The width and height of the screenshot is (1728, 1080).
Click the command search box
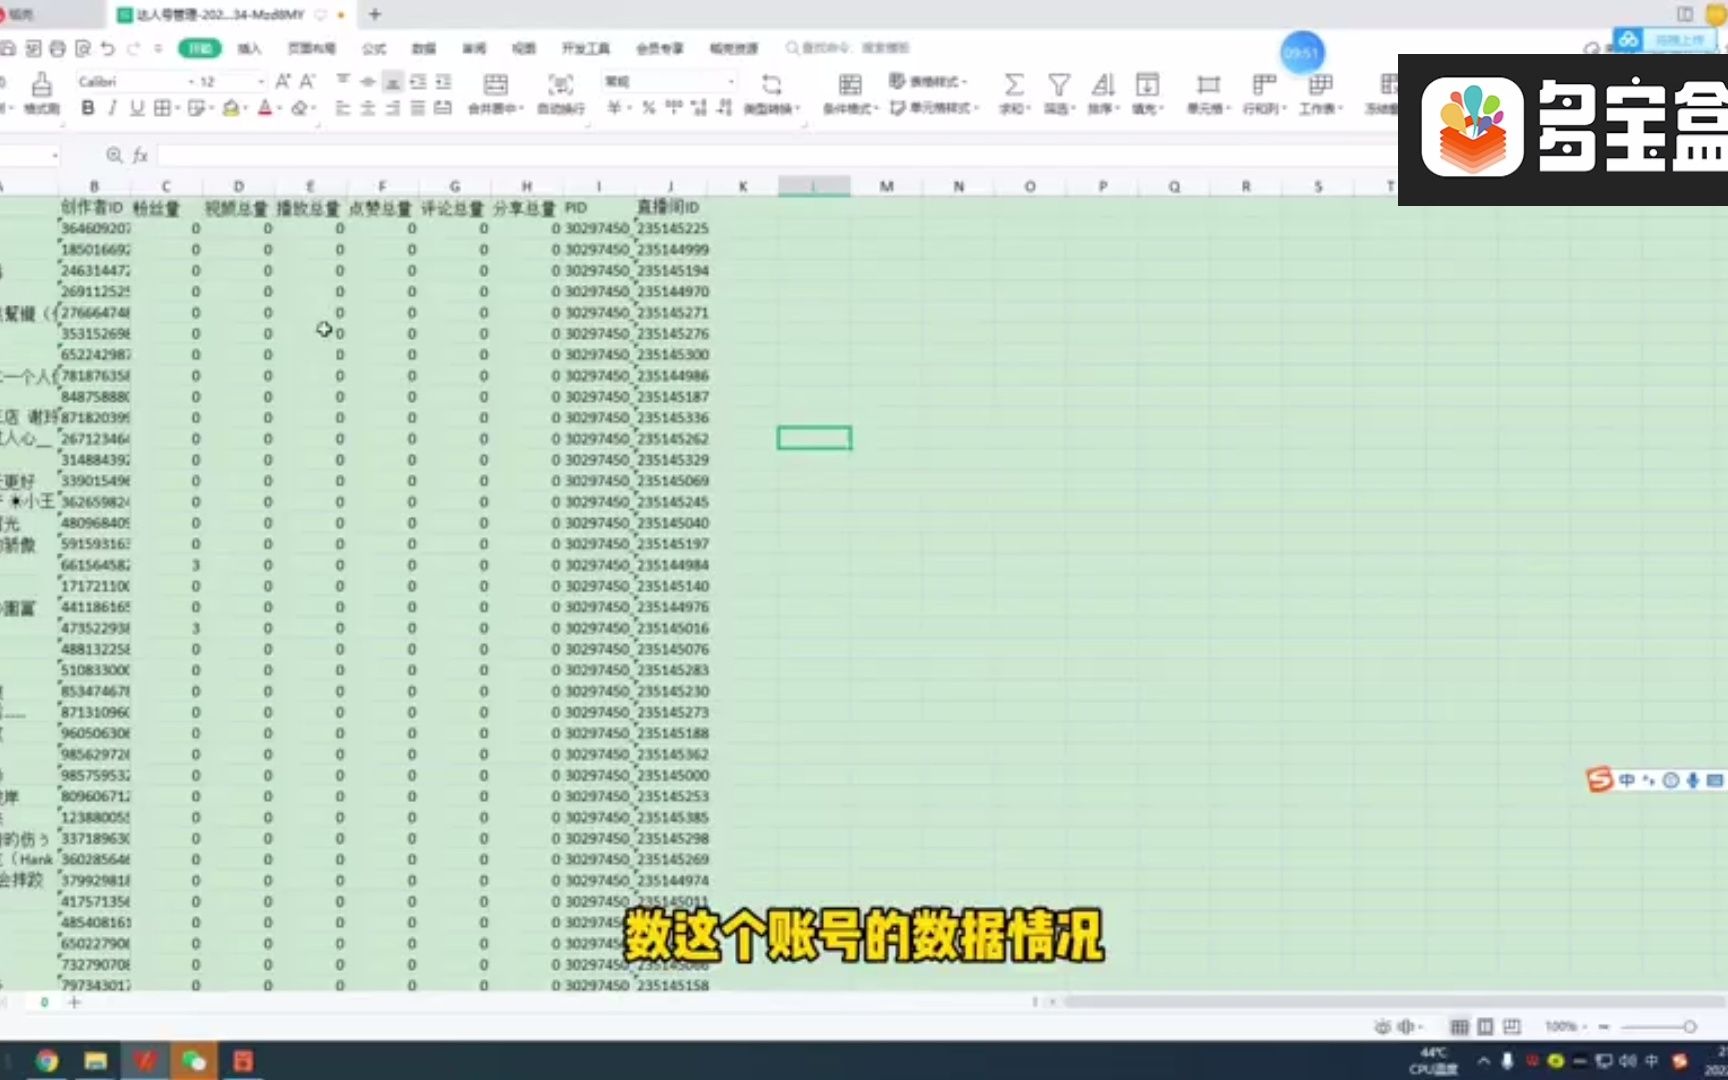(850, 48)
